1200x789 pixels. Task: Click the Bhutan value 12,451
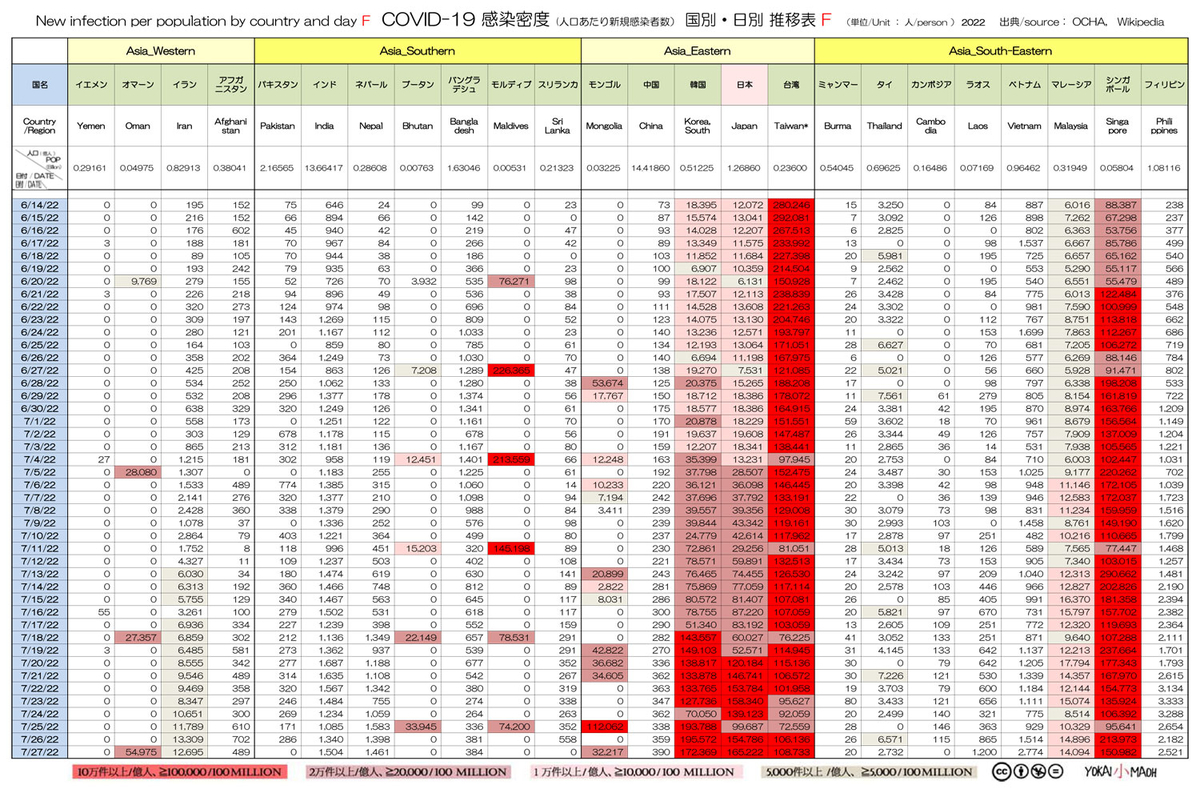point(418,460)
